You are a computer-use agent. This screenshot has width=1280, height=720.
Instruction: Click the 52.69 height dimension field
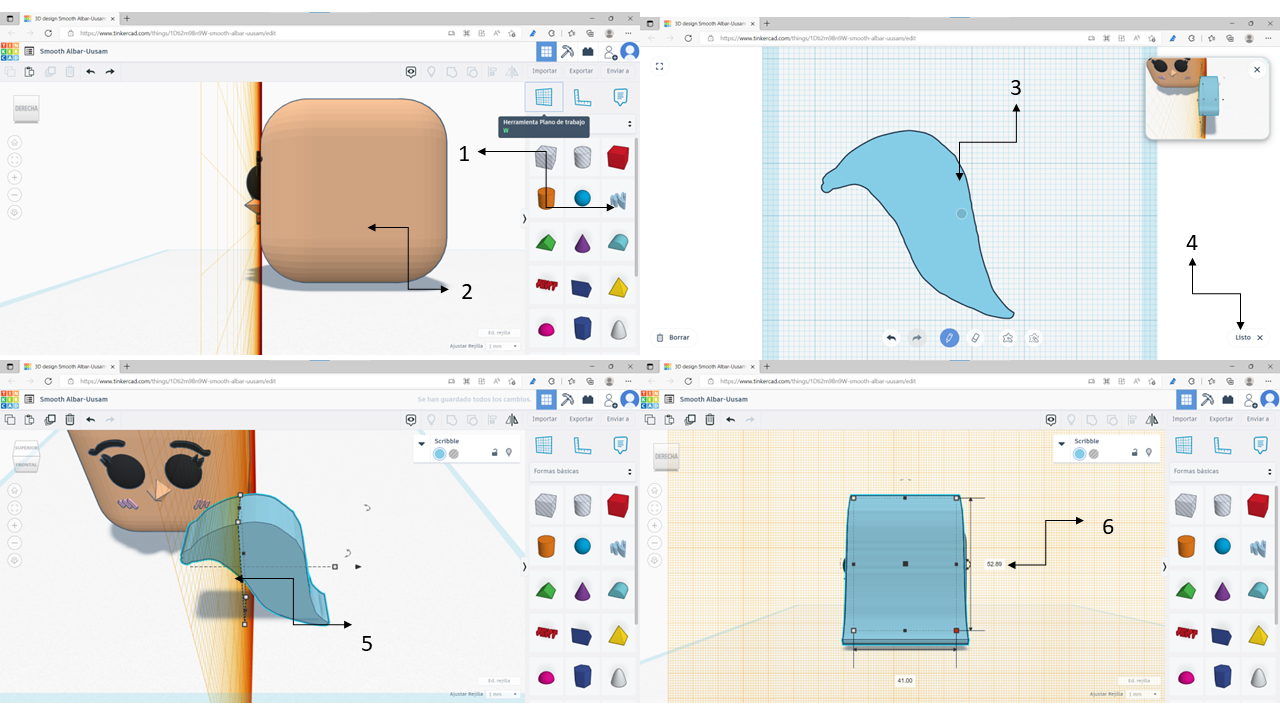coord(994,564)
